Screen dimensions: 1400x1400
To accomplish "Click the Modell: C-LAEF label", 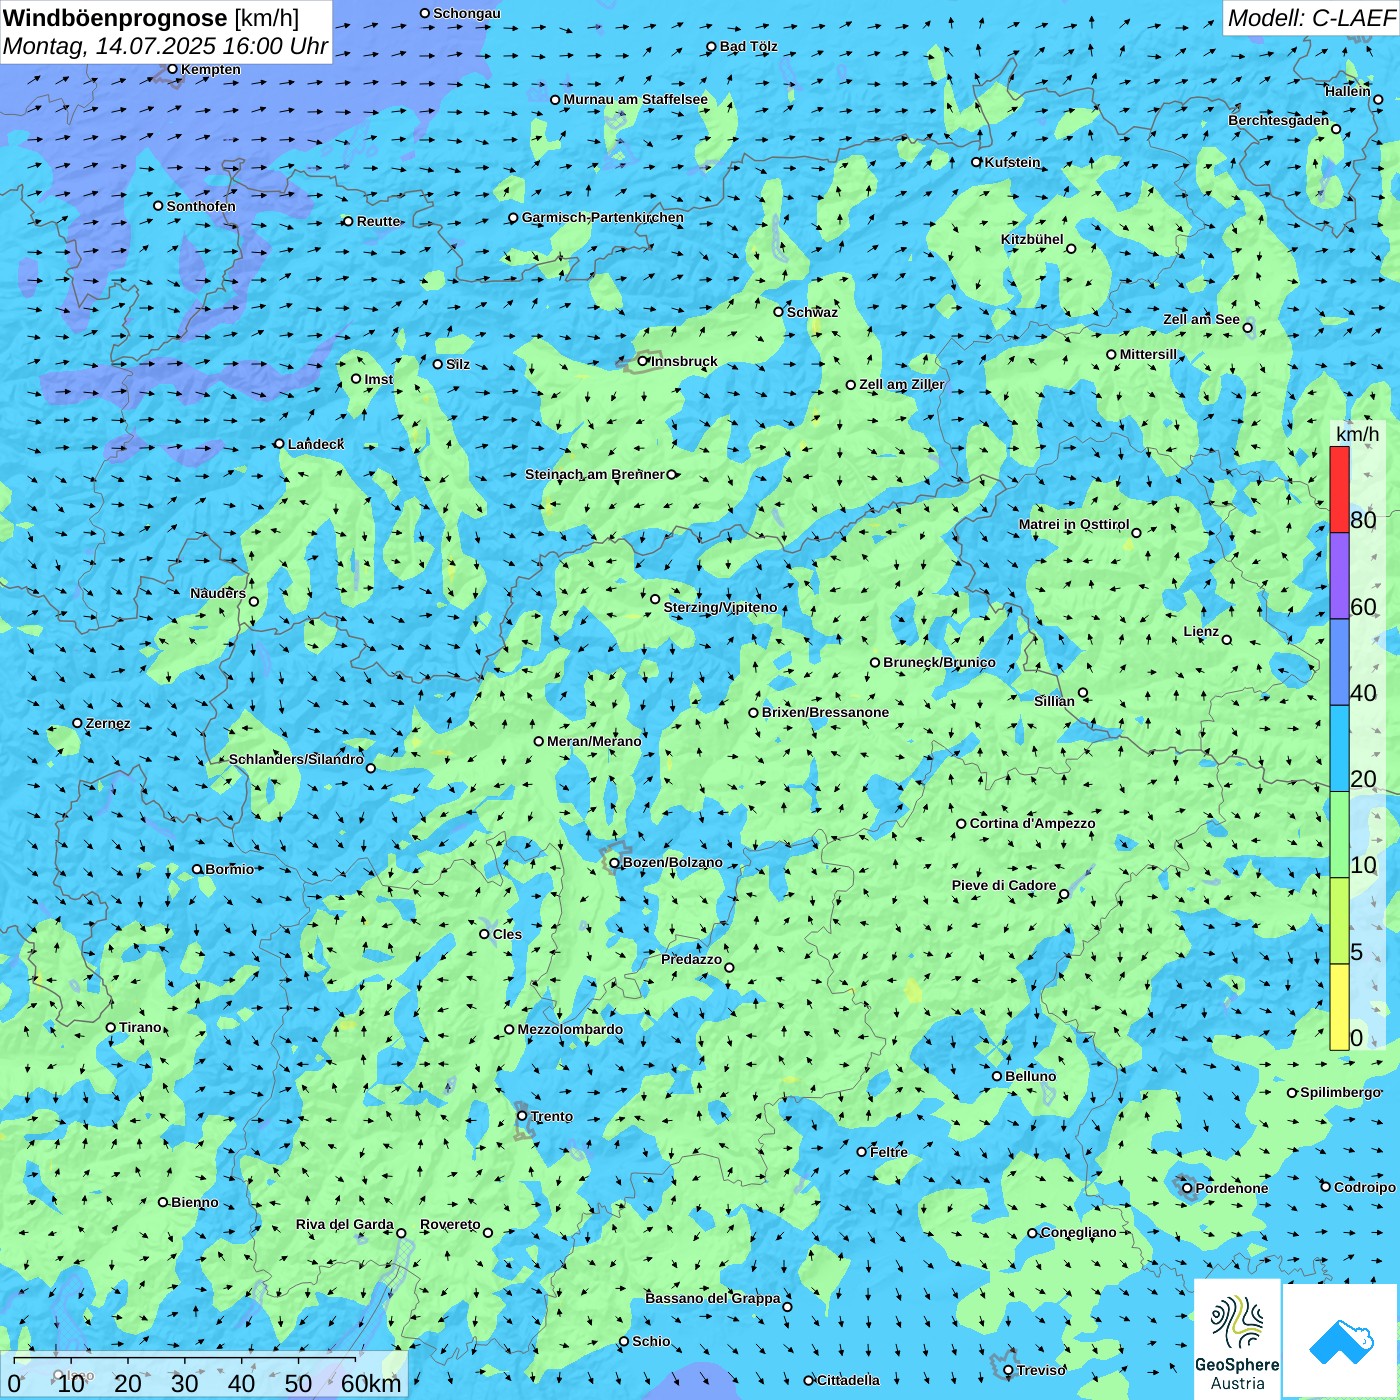I will pos(1310,18).
